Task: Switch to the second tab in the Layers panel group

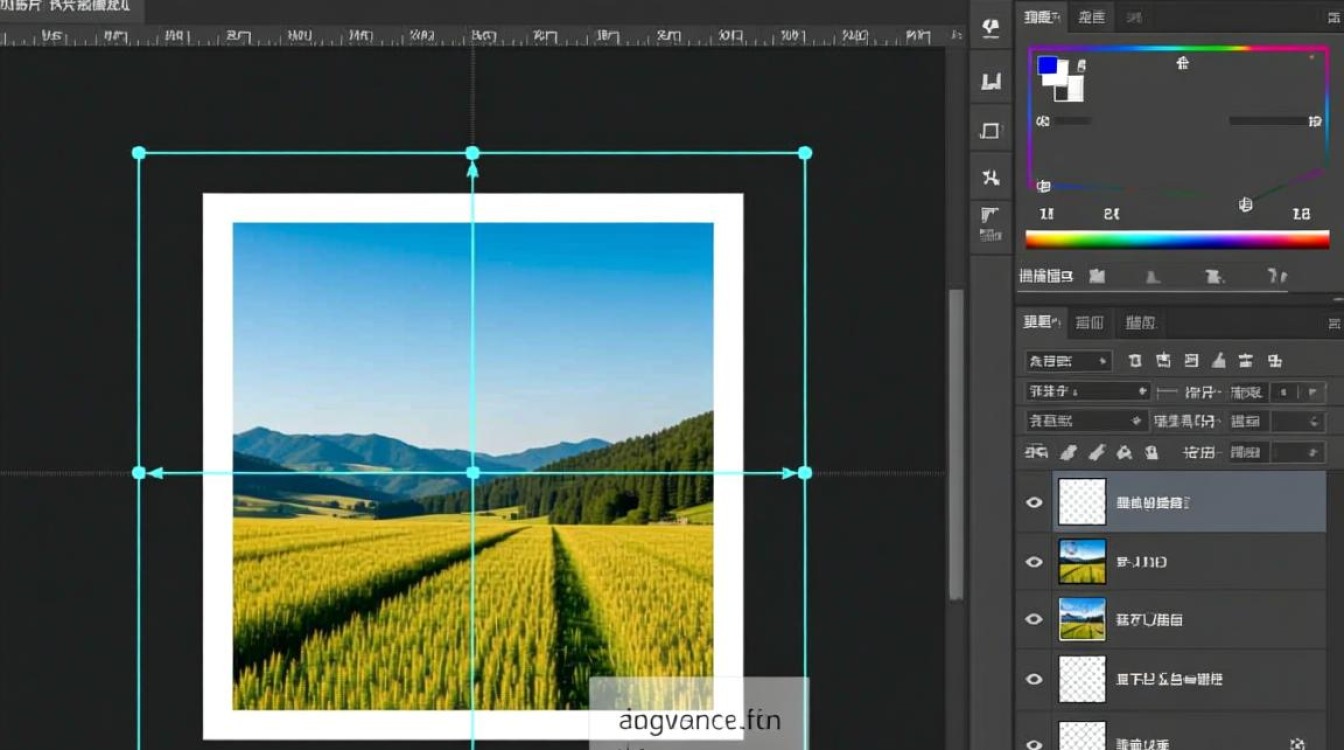Action: point(1089,322)
